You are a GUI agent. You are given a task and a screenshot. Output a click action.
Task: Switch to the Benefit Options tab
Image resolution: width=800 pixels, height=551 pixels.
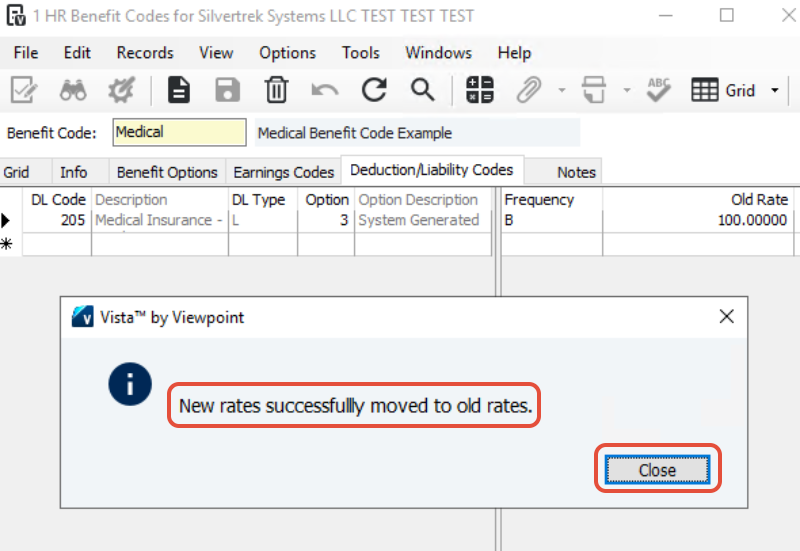coord(167,172)
